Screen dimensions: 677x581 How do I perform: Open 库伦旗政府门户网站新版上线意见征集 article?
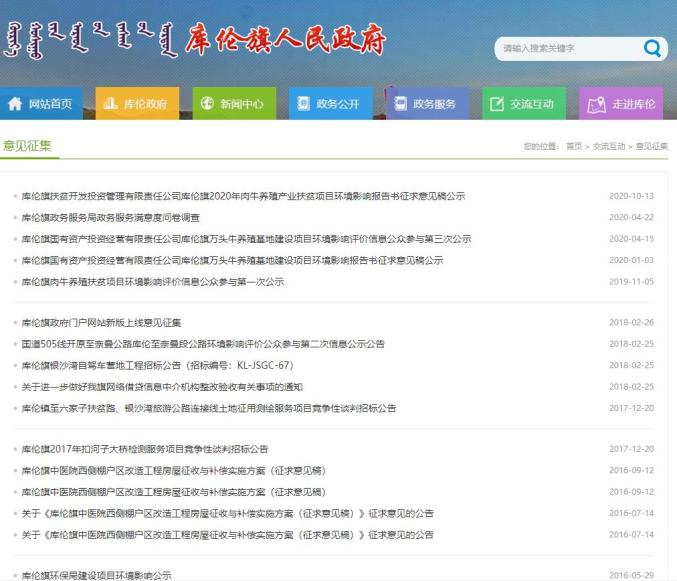pyautogui.click(x=101, y=322)
